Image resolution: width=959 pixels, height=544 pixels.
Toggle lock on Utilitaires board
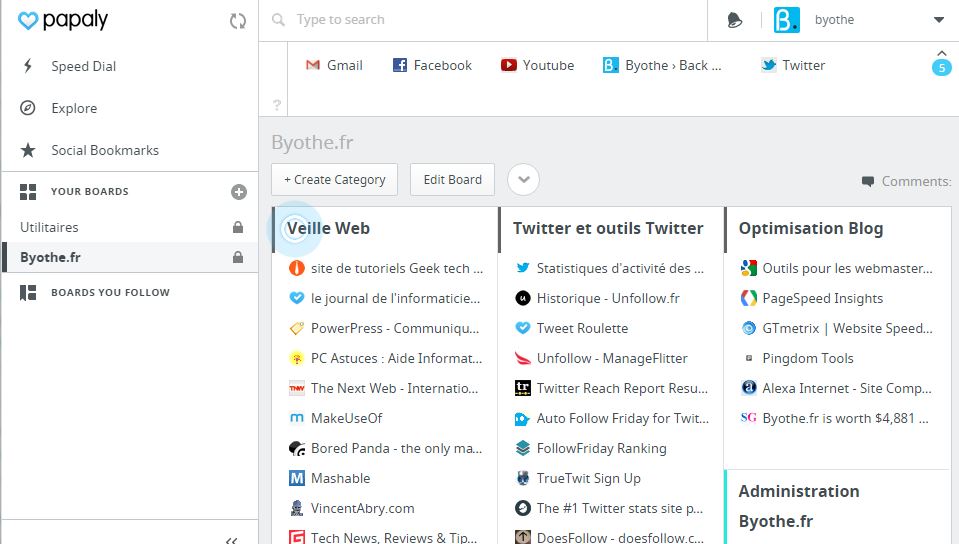[238, 227]
